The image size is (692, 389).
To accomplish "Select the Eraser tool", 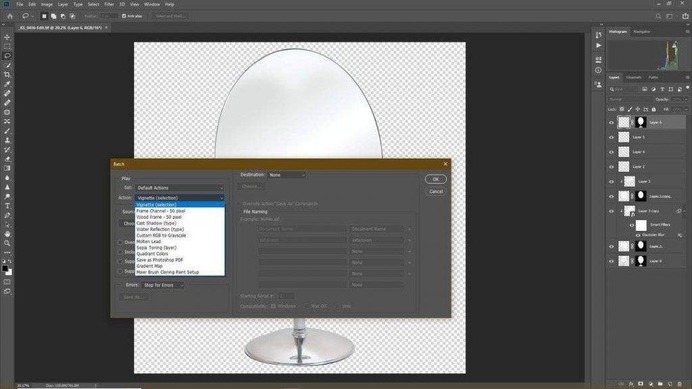I will 7,159.
